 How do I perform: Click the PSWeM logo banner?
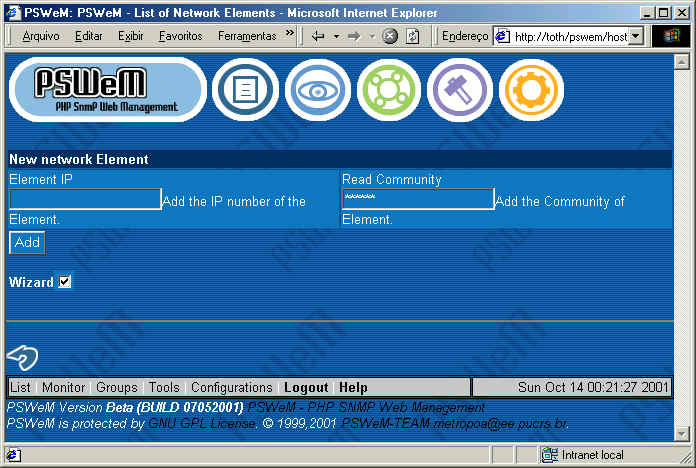pos(106,90)
